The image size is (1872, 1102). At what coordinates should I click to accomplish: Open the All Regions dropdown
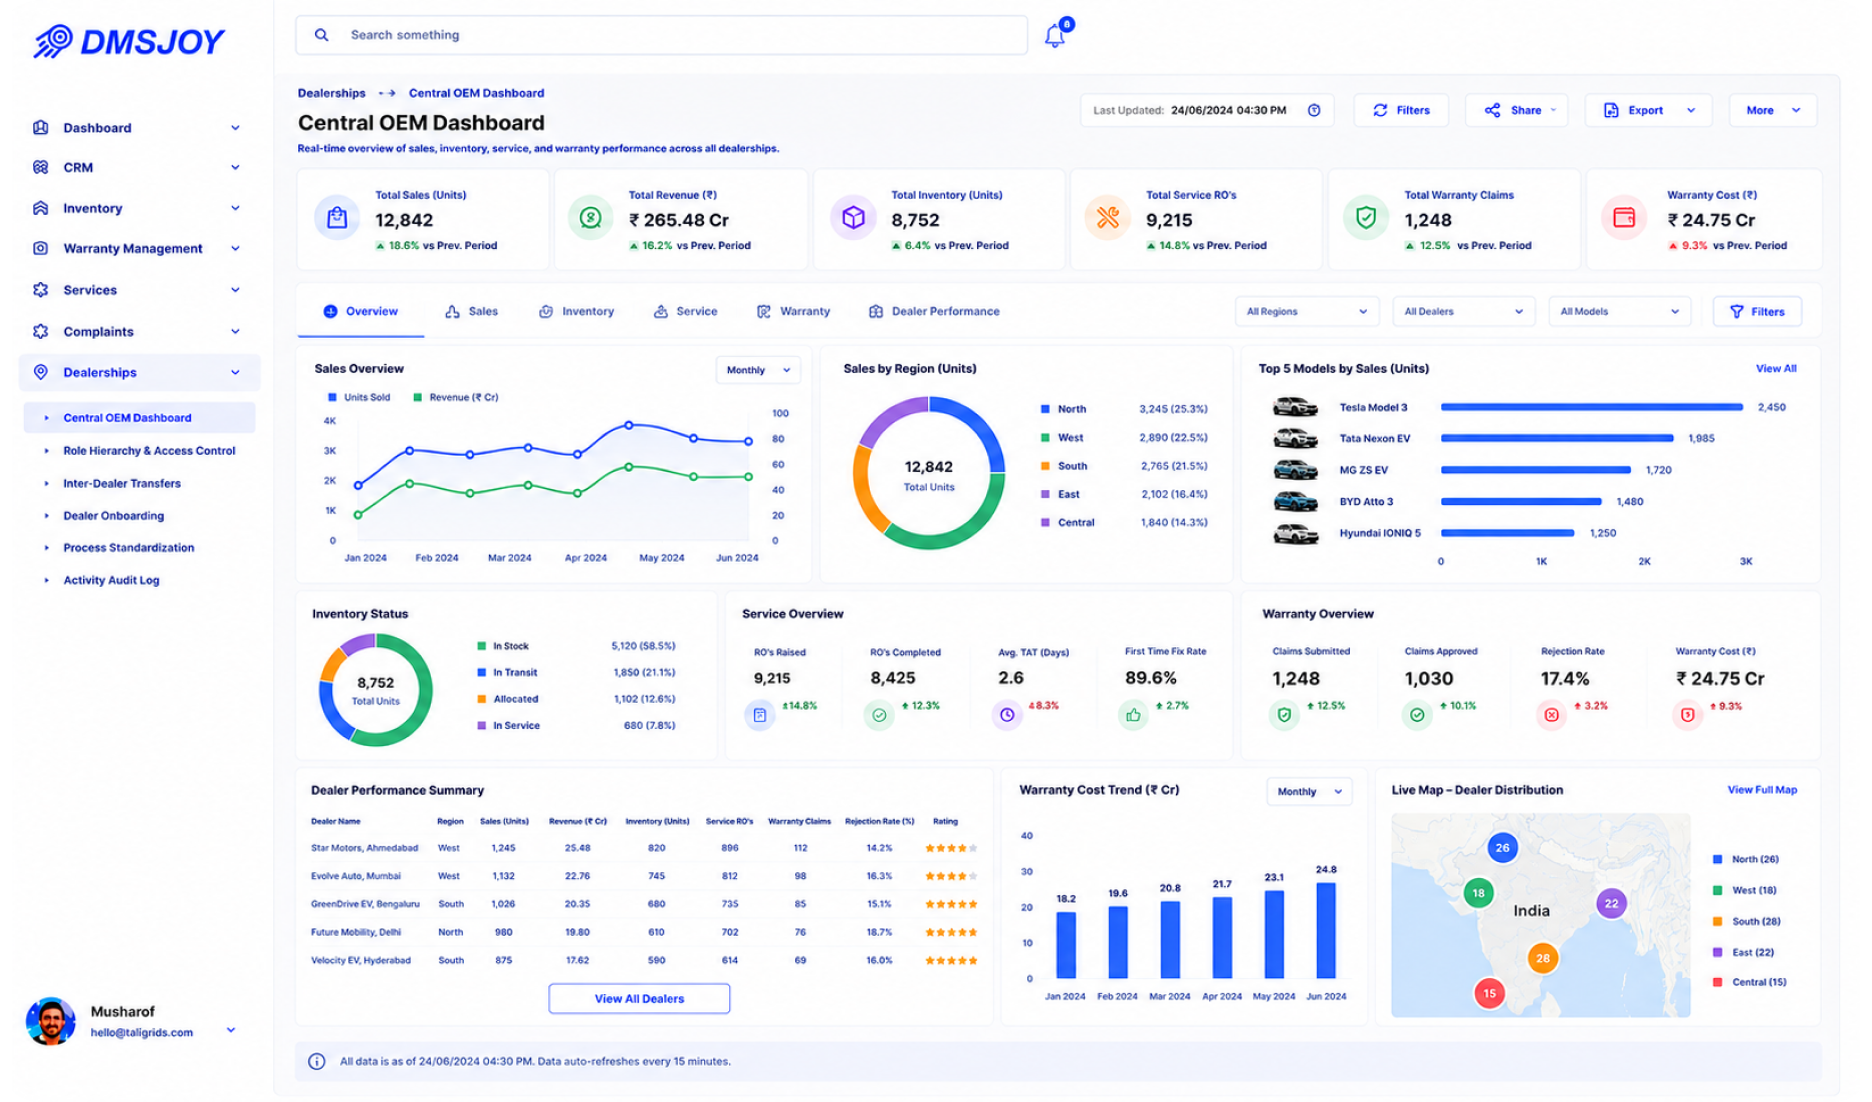(x=1306, y=311)
